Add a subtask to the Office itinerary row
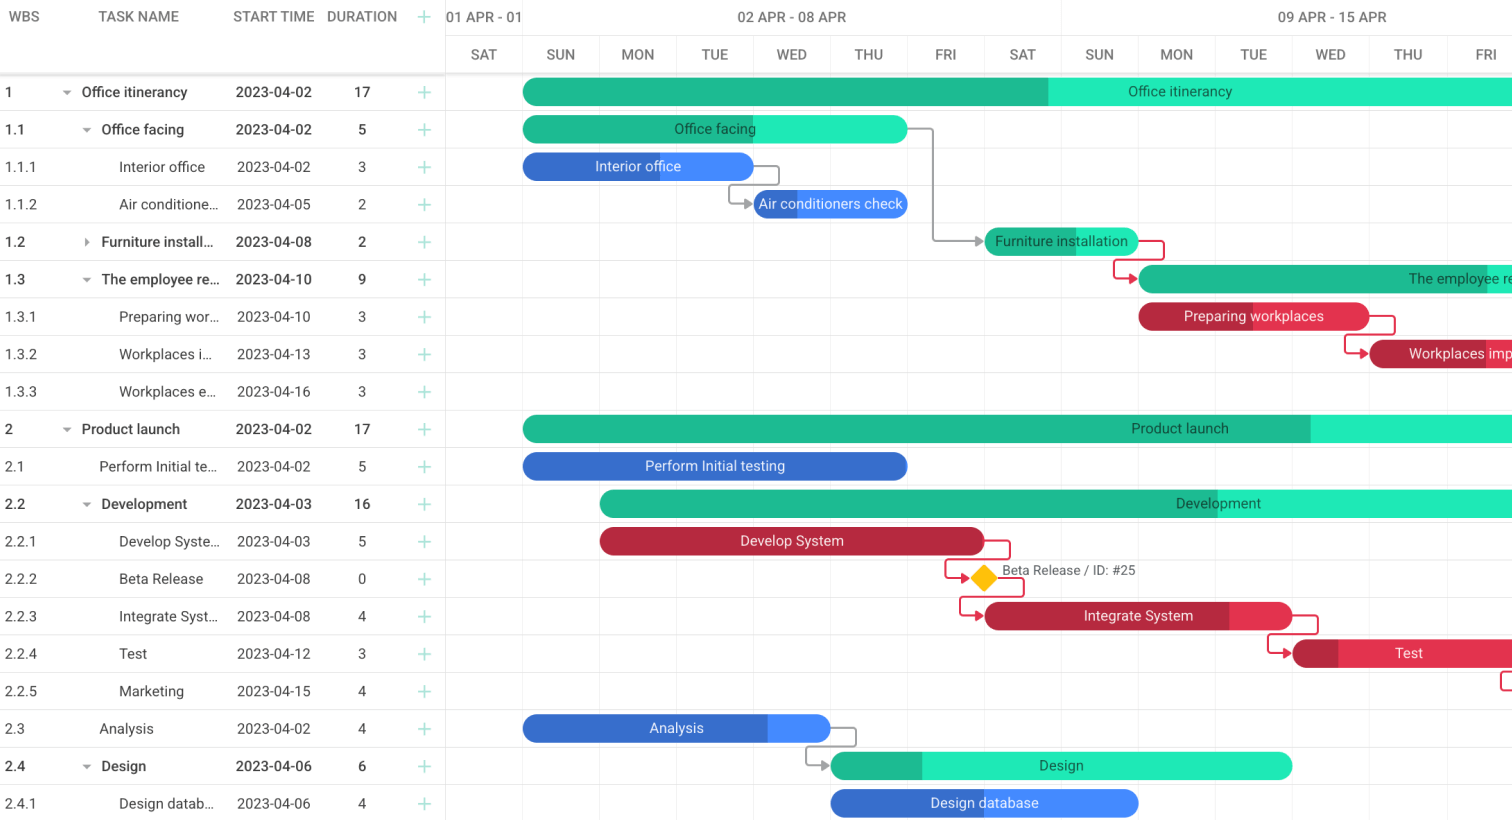Viewport: 1512px width, 820px height. (x=424, y=92)
